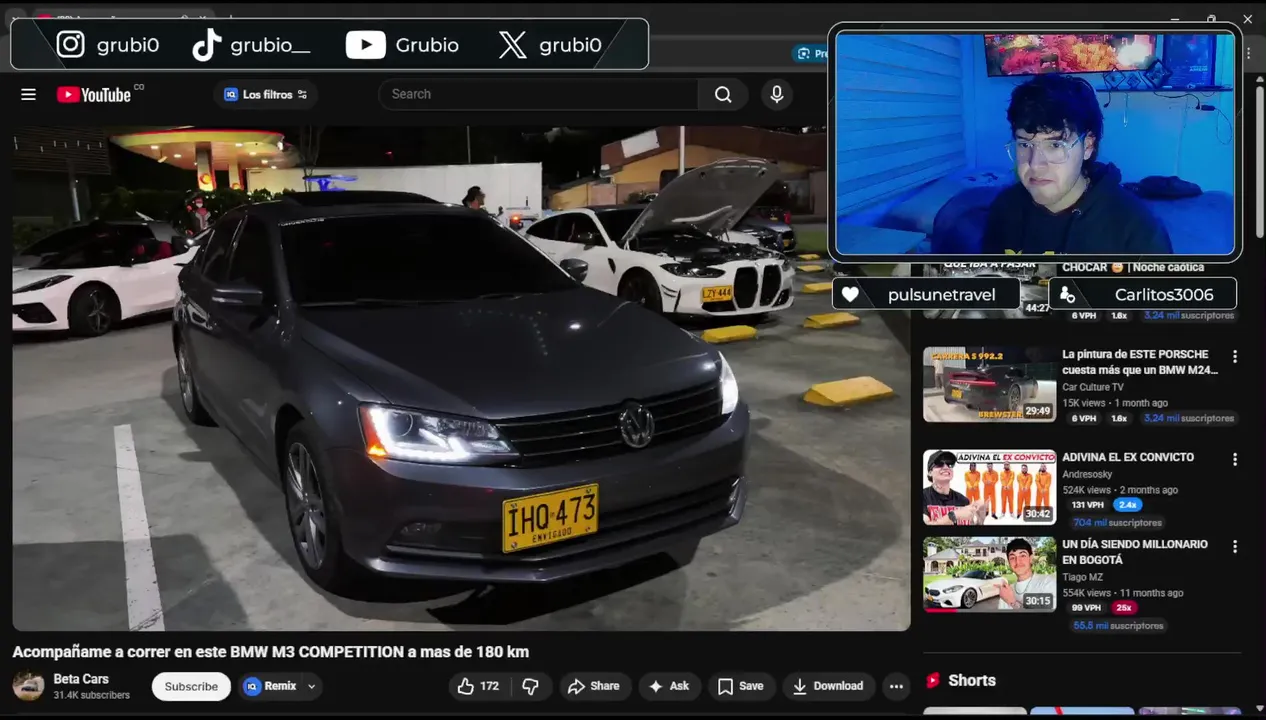This screenshot has width=1266, height=720.
Task: Open the 44:27 video thumbnail
Action: point(989,291)
